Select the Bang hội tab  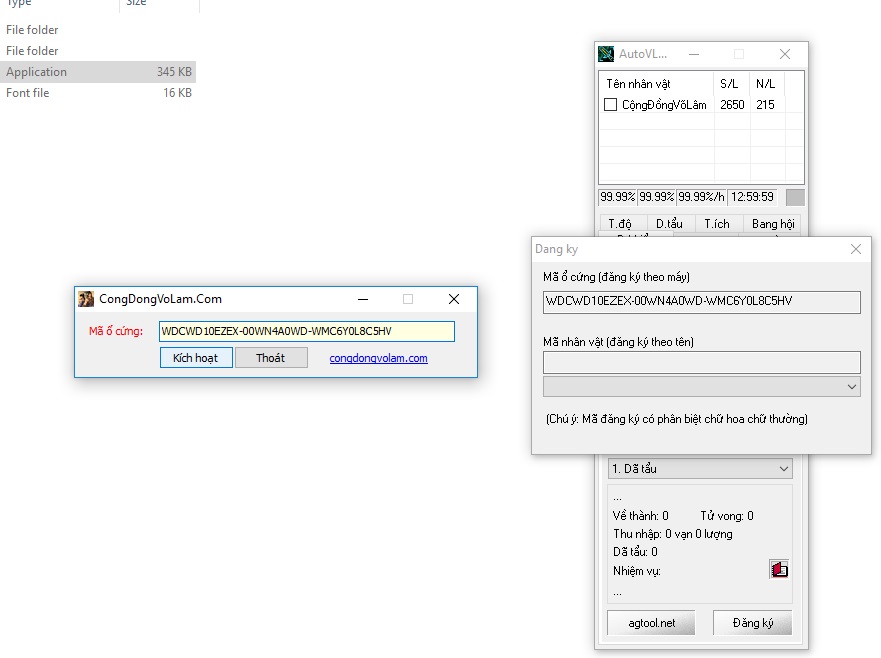[x=772, y=224]
